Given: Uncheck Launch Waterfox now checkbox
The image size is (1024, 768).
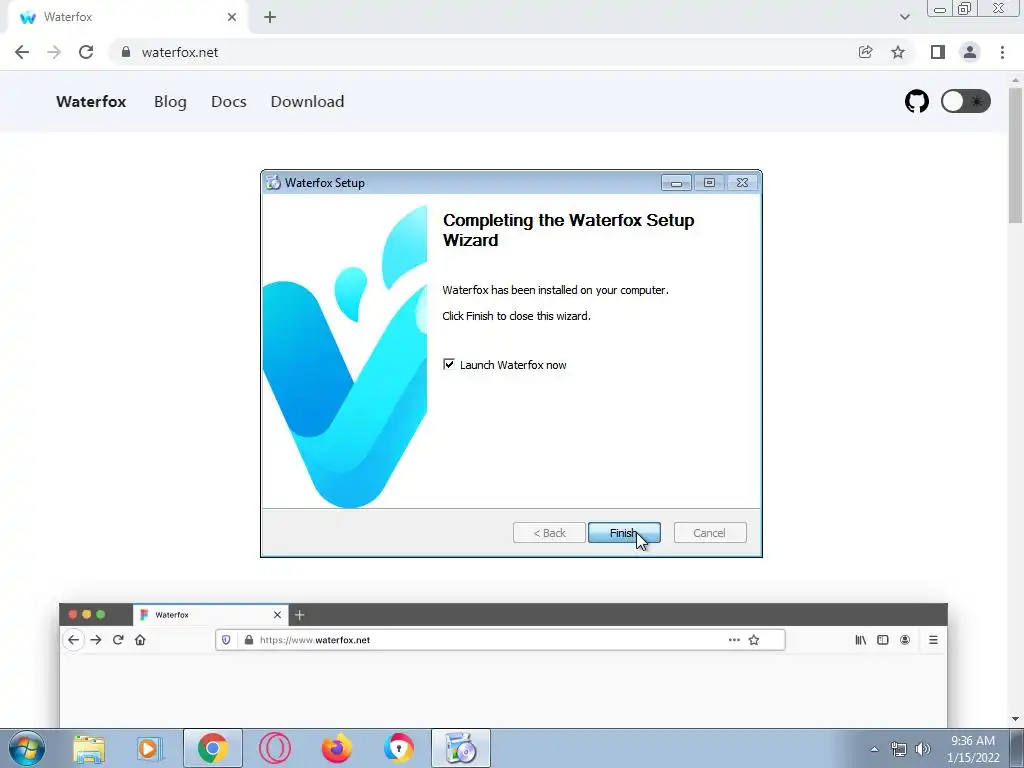Looking at the screenshot, I should 449,364.
